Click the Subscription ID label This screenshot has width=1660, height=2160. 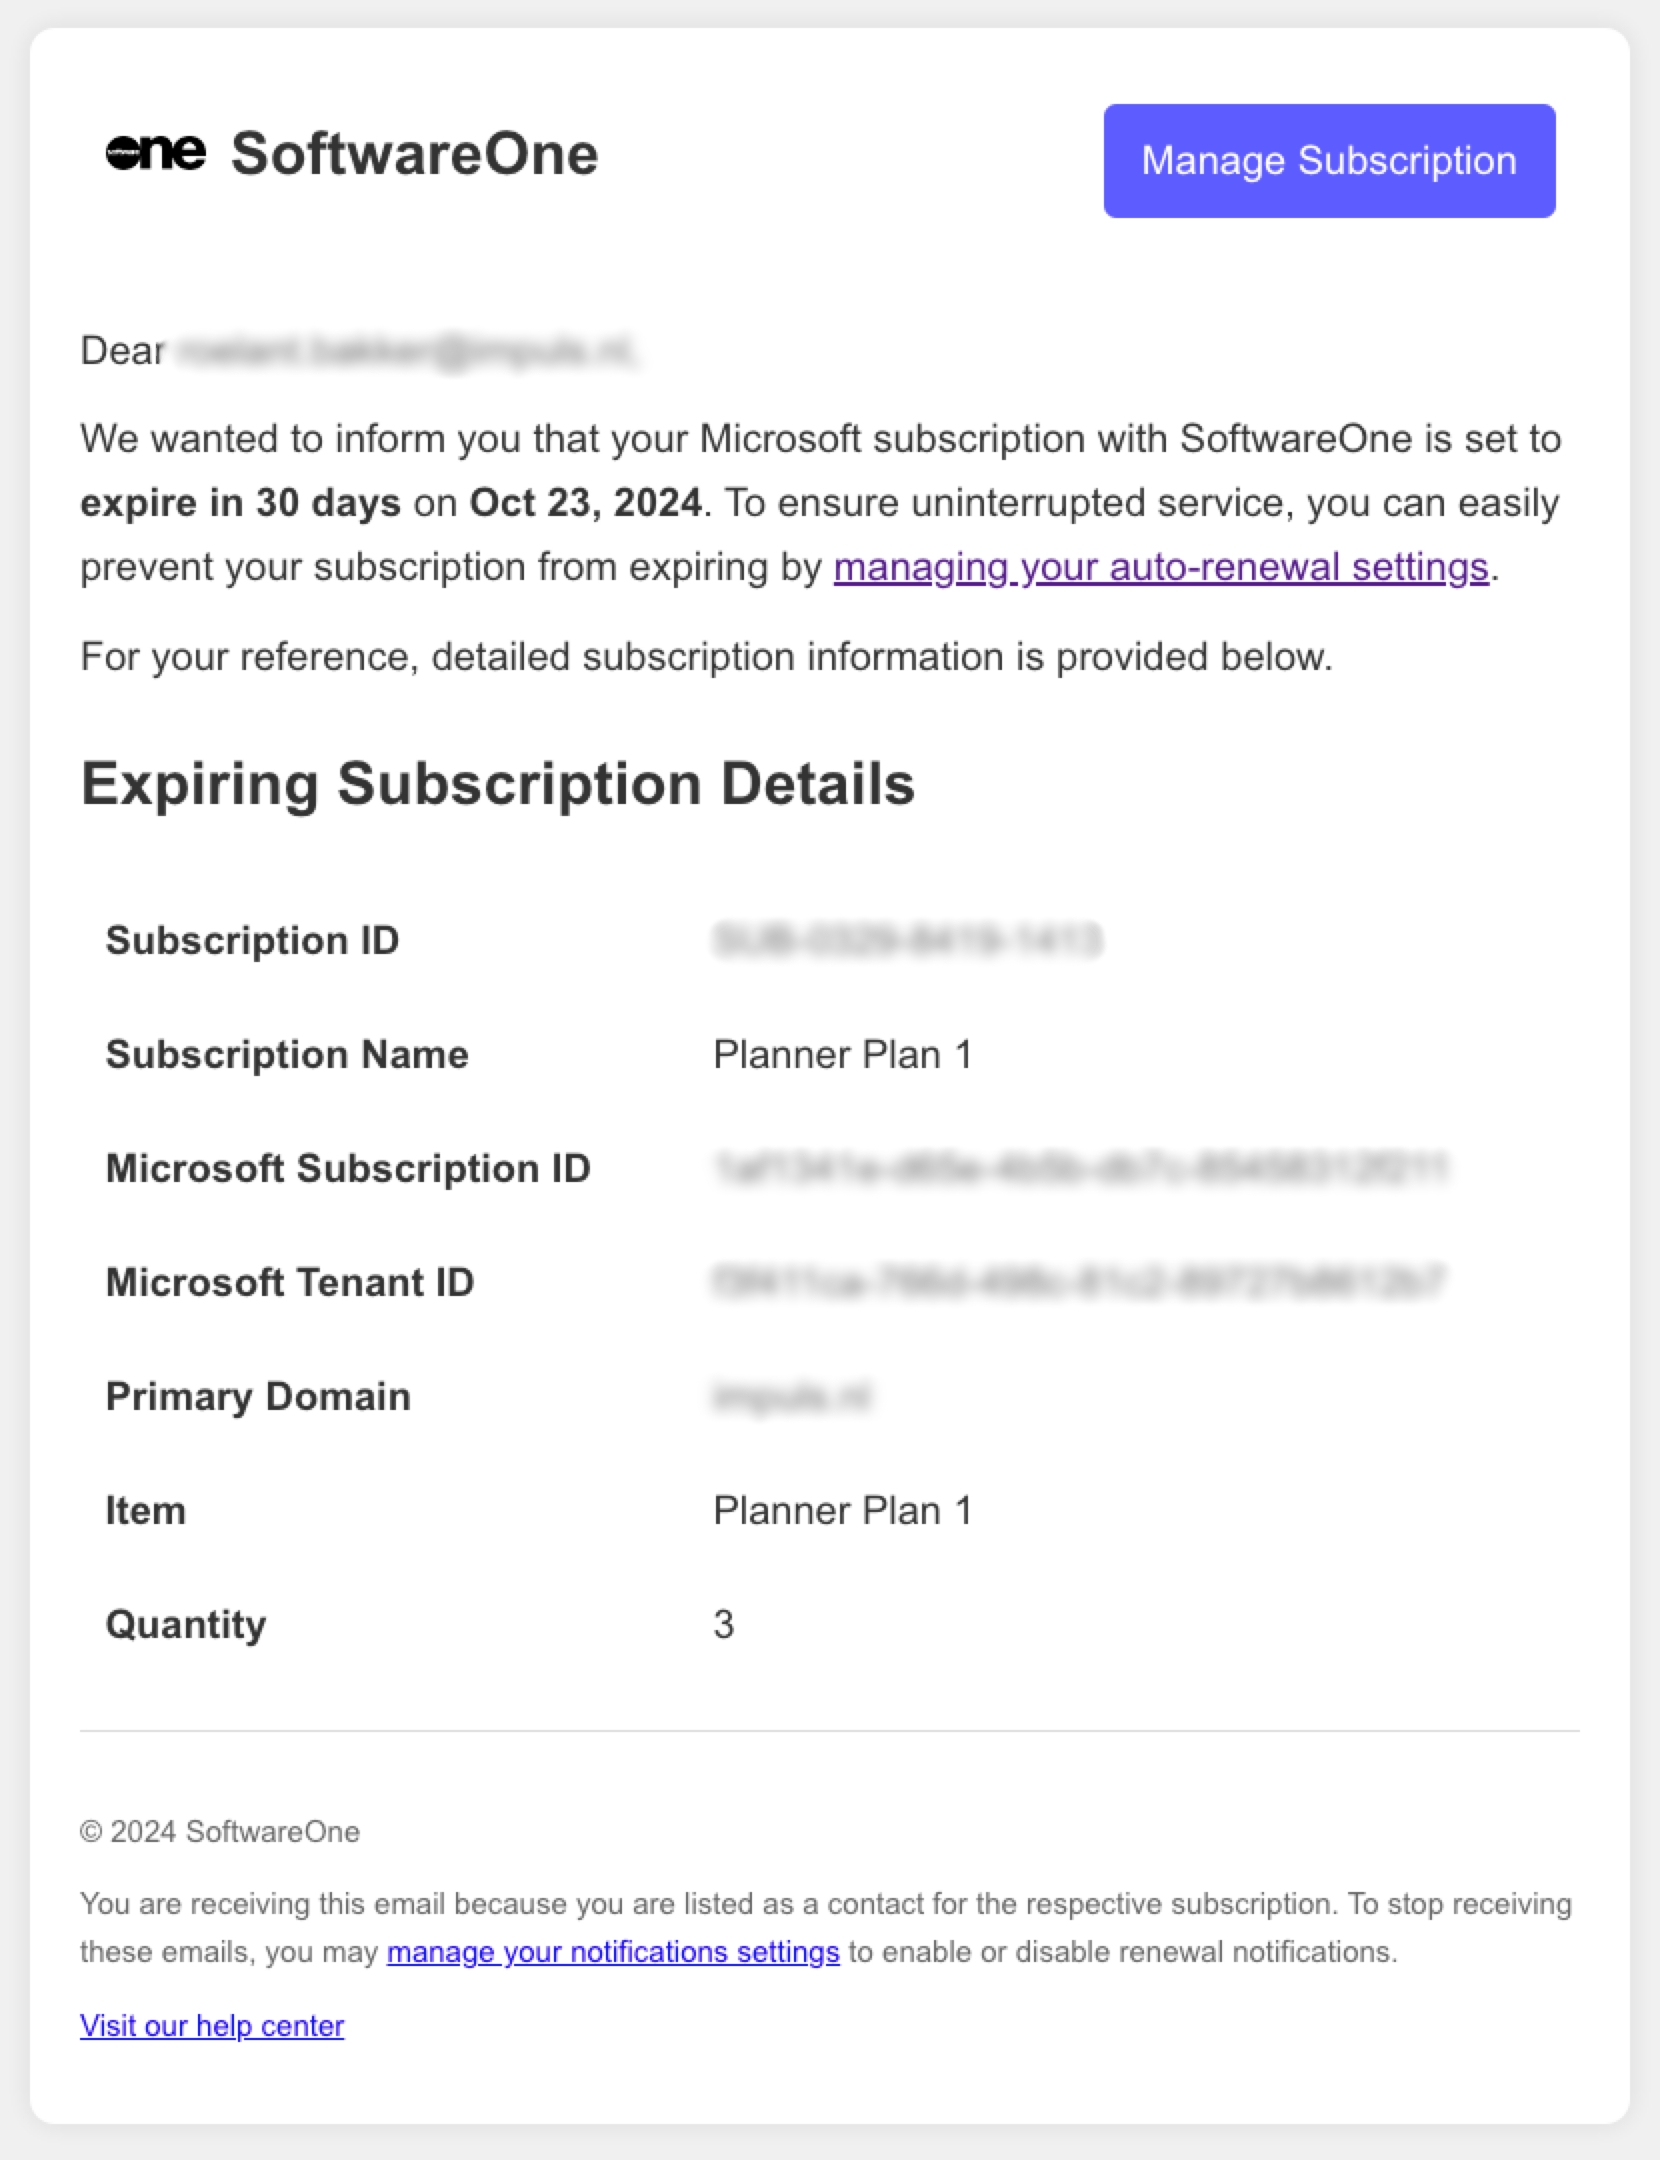pos(252,940)
